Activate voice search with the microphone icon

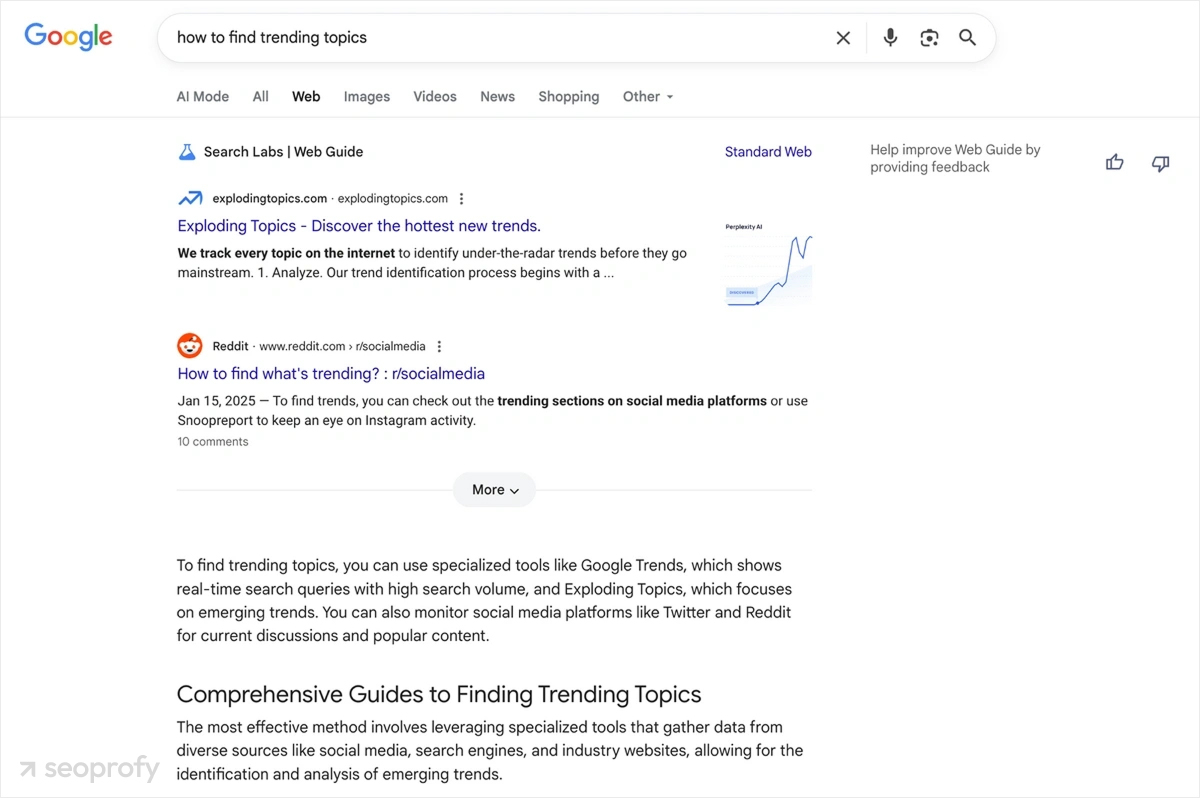(890, 37)
